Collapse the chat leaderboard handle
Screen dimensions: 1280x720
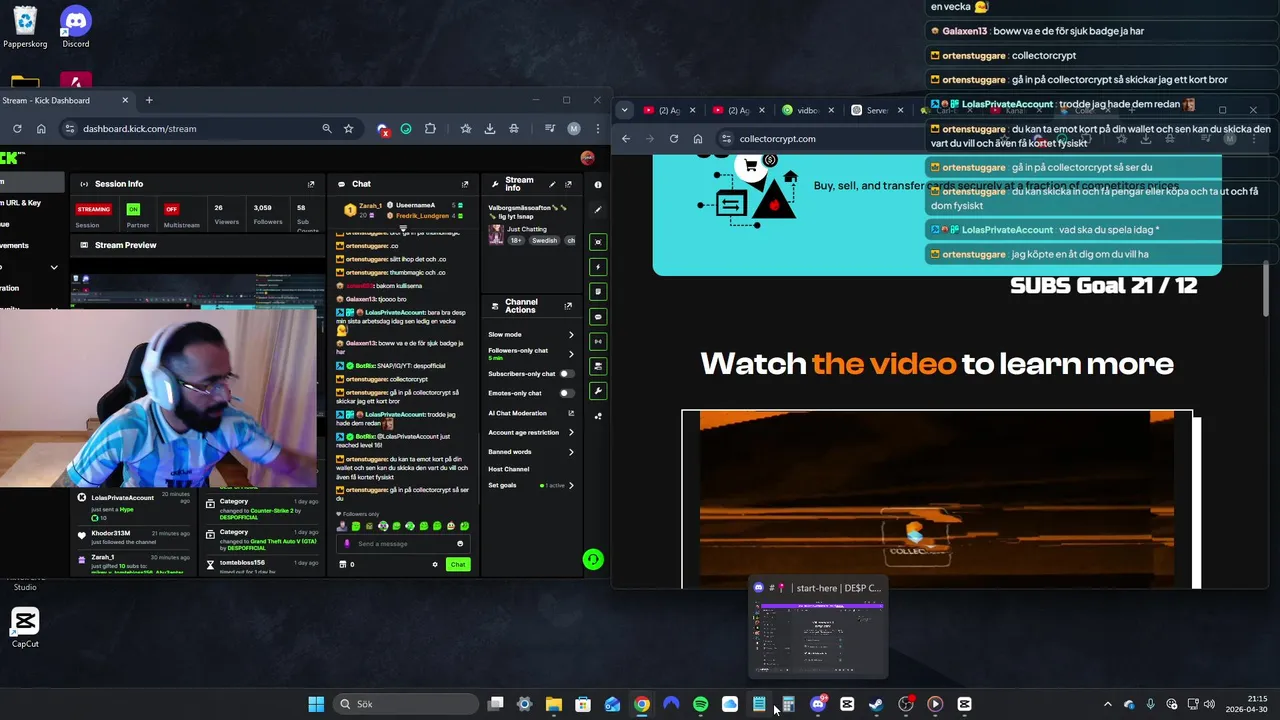(403, 228)
